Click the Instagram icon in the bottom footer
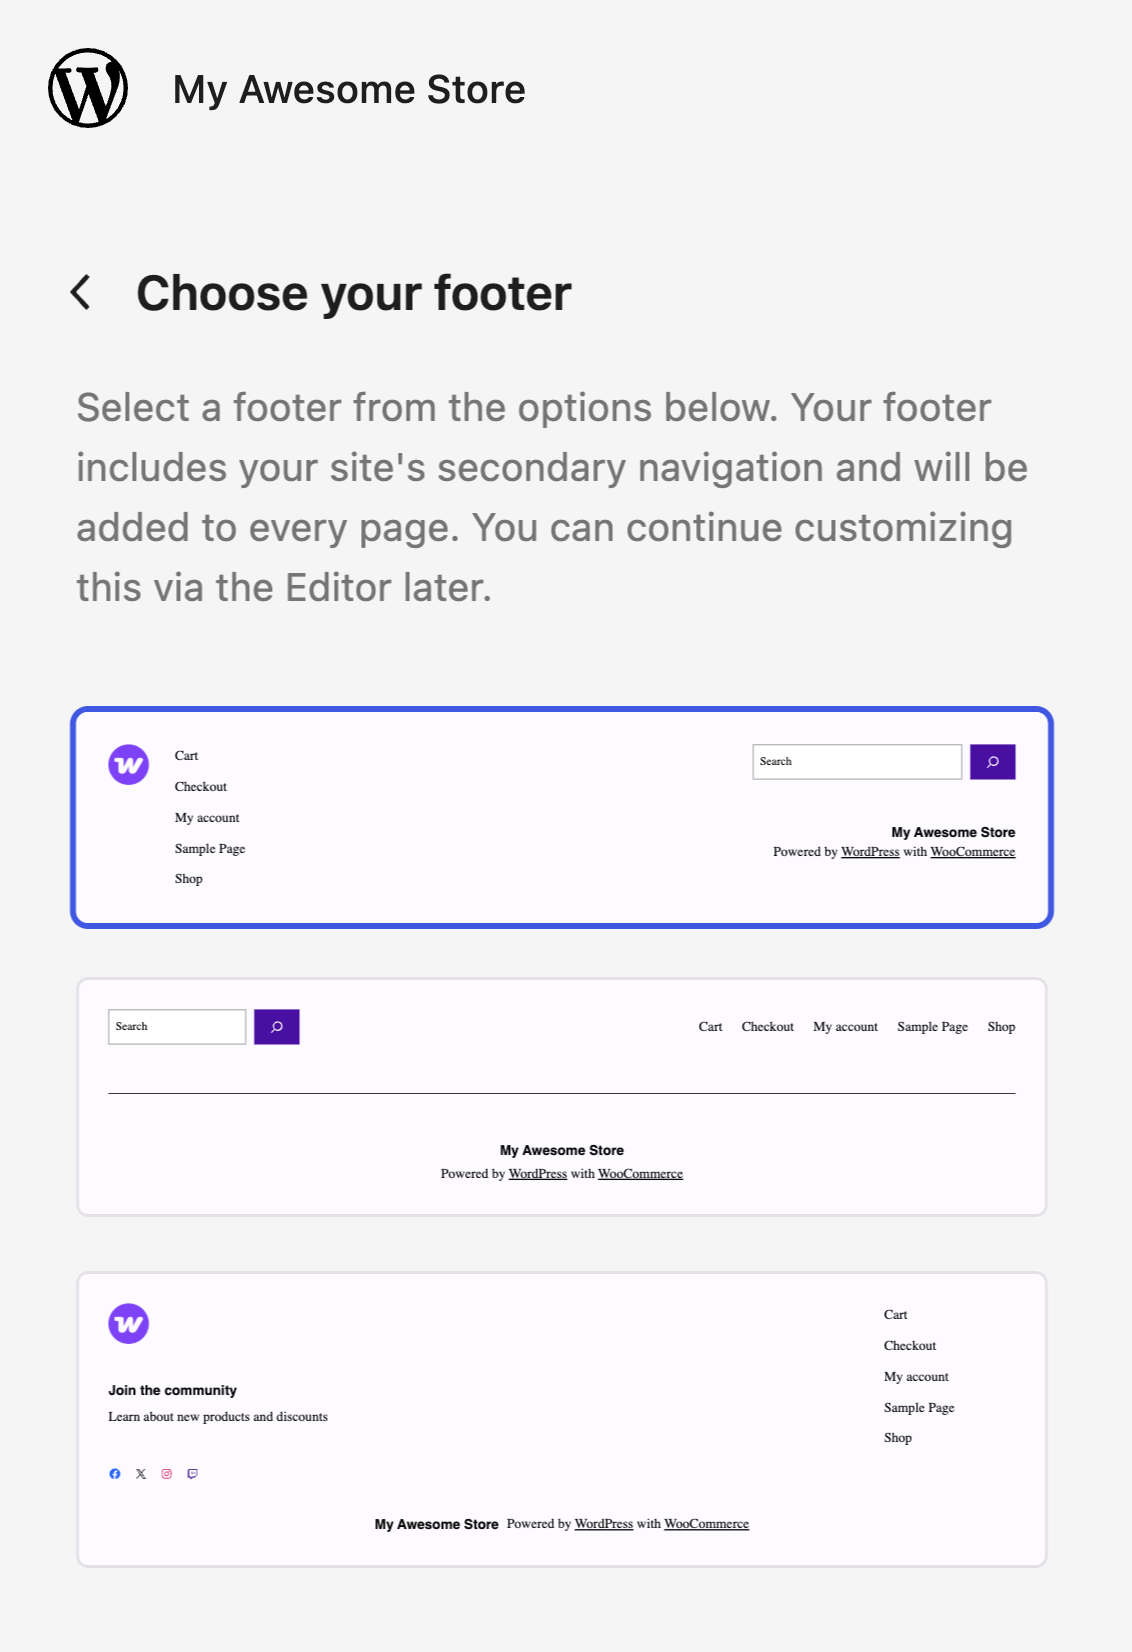Image resolution: width=1132 pixels, height=1652 pixels. tap(167, 1473)
